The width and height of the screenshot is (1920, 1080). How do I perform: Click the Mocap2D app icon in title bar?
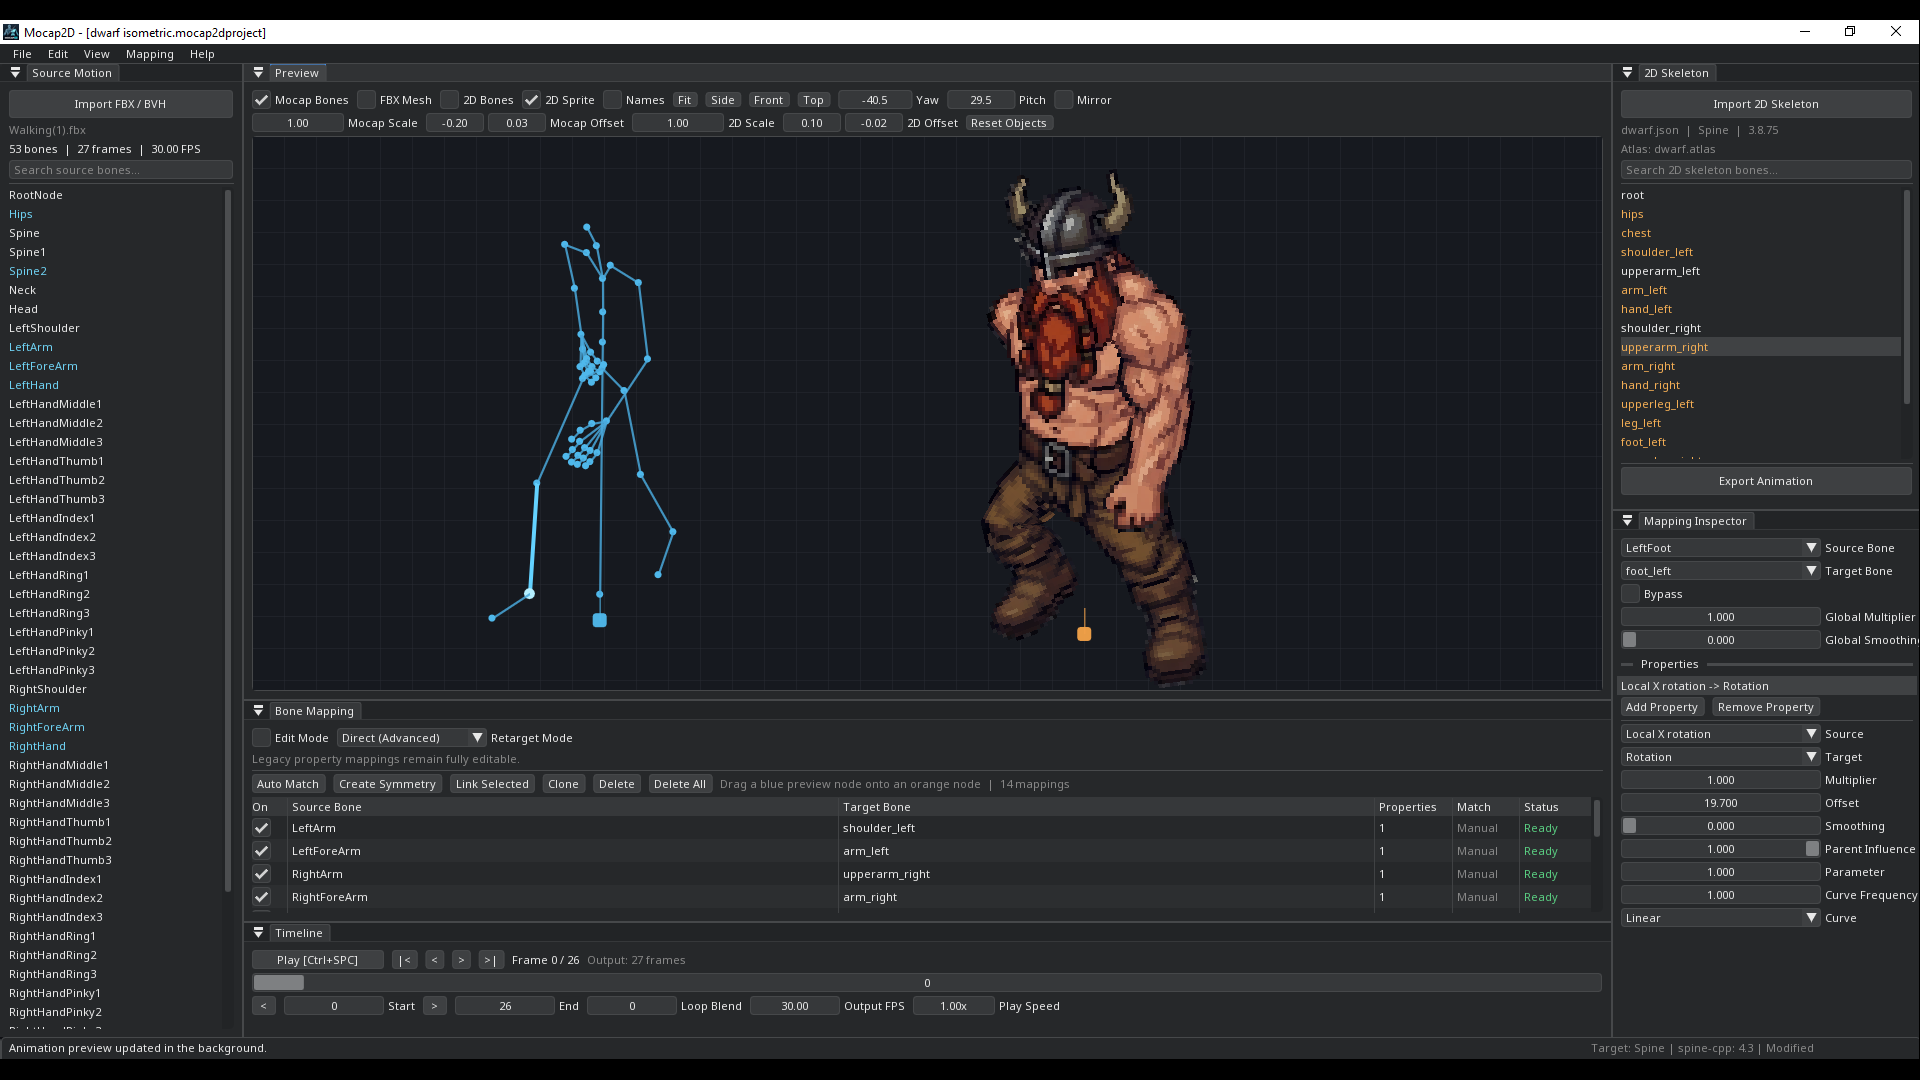pyautogui.click(x=11, y=32)
